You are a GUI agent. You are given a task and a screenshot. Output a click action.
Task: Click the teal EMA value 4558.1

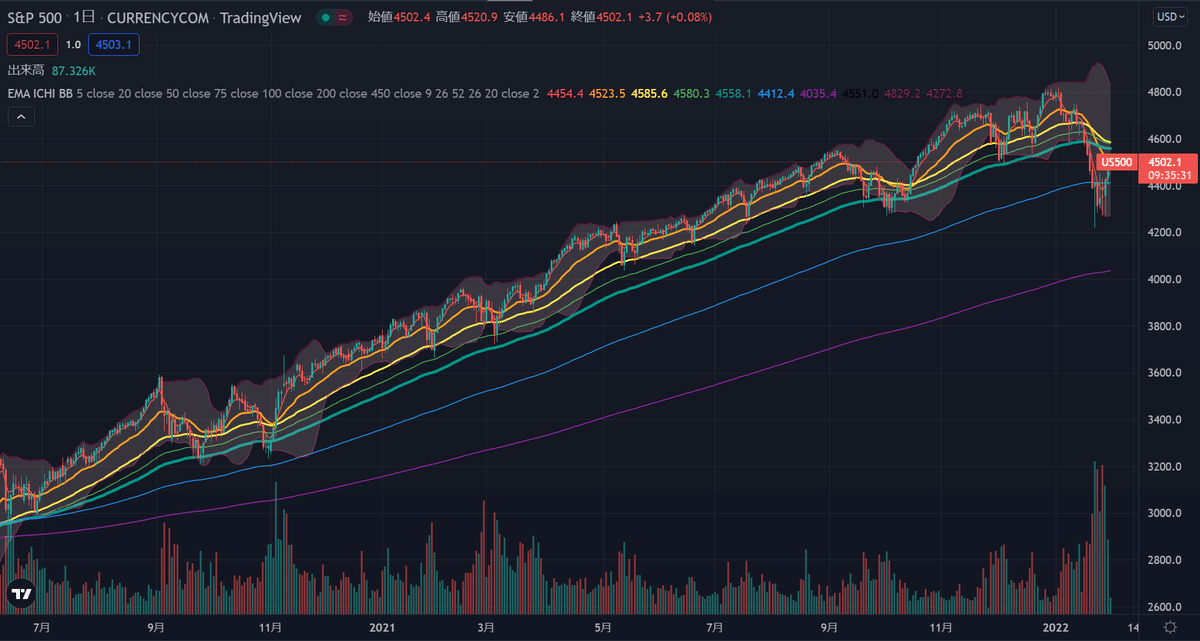point(734,93)
